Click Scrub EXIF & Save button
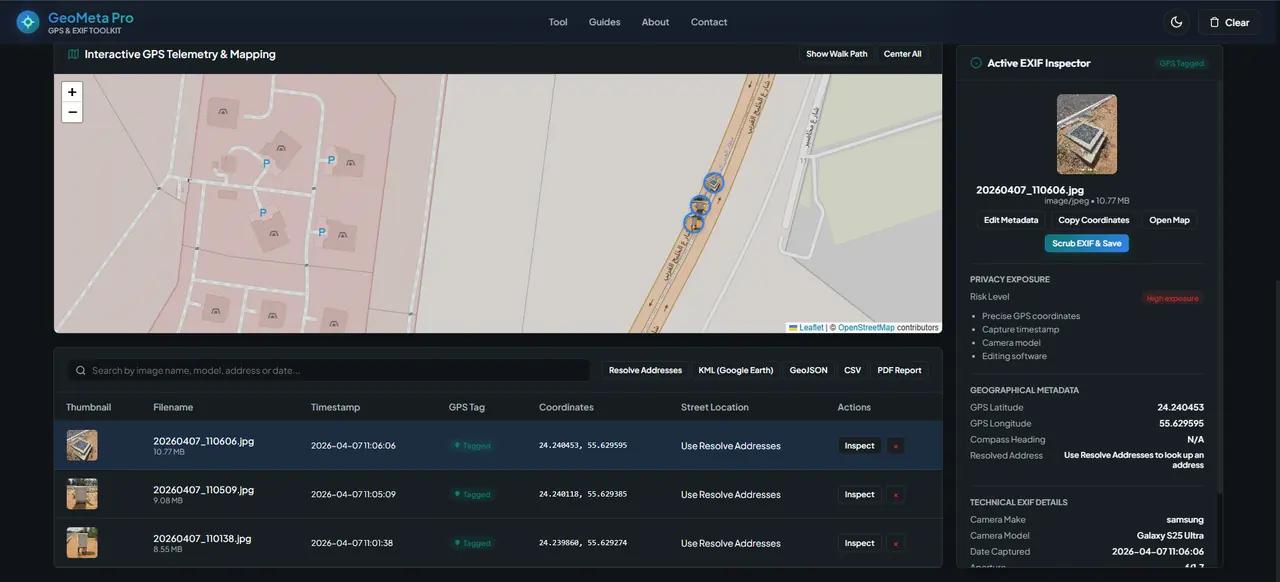This screenshot has width=1280, height=582. coord(1087,243)
